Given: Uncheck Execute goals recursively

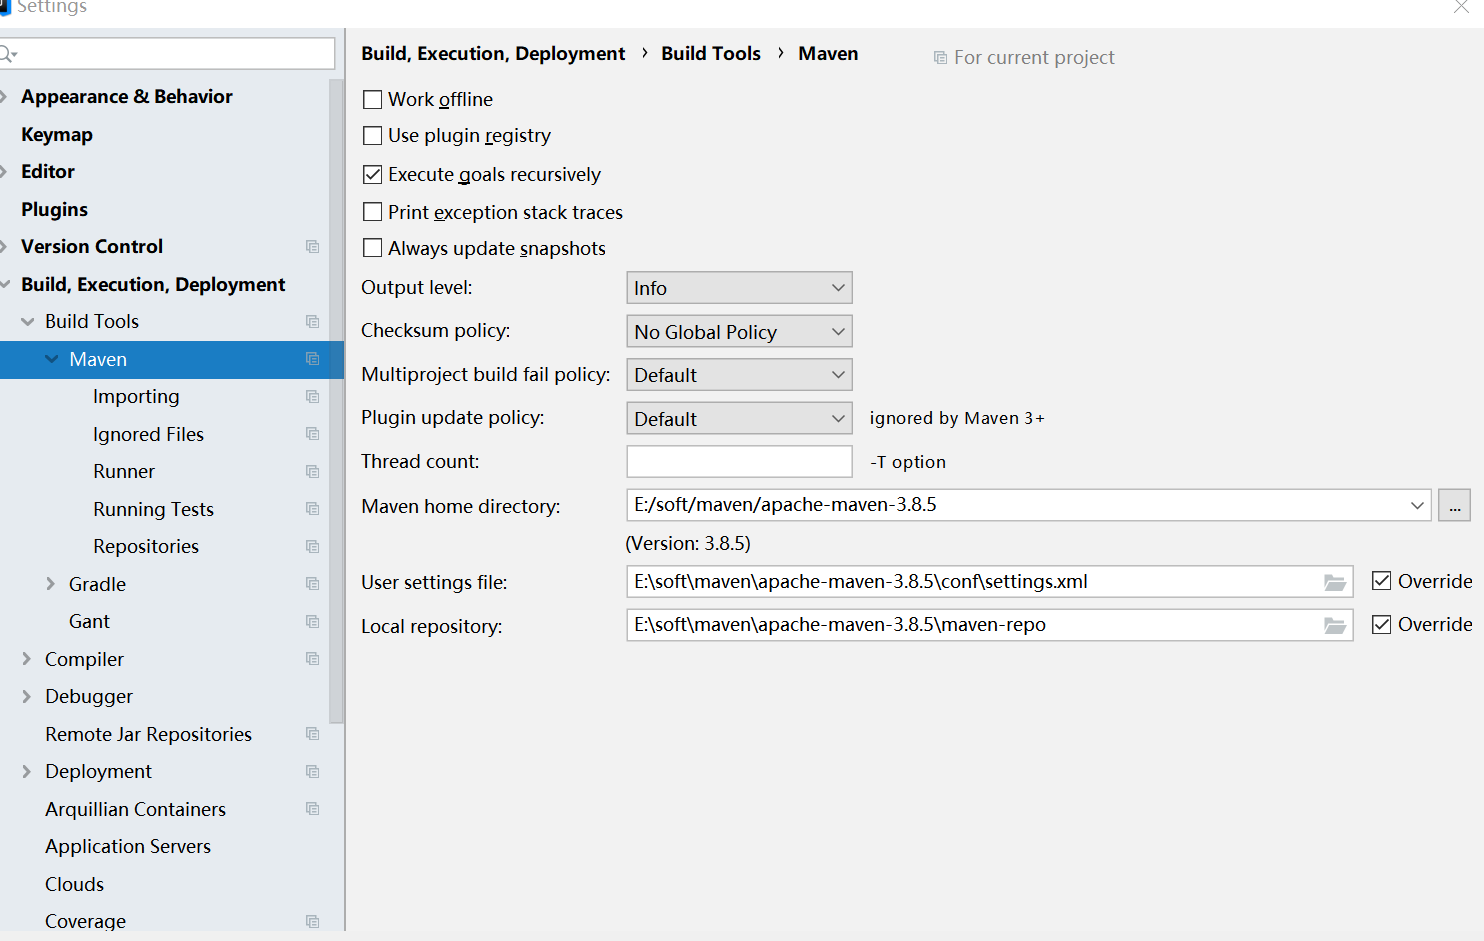Looking at the screenshot, I should (373, 175).
